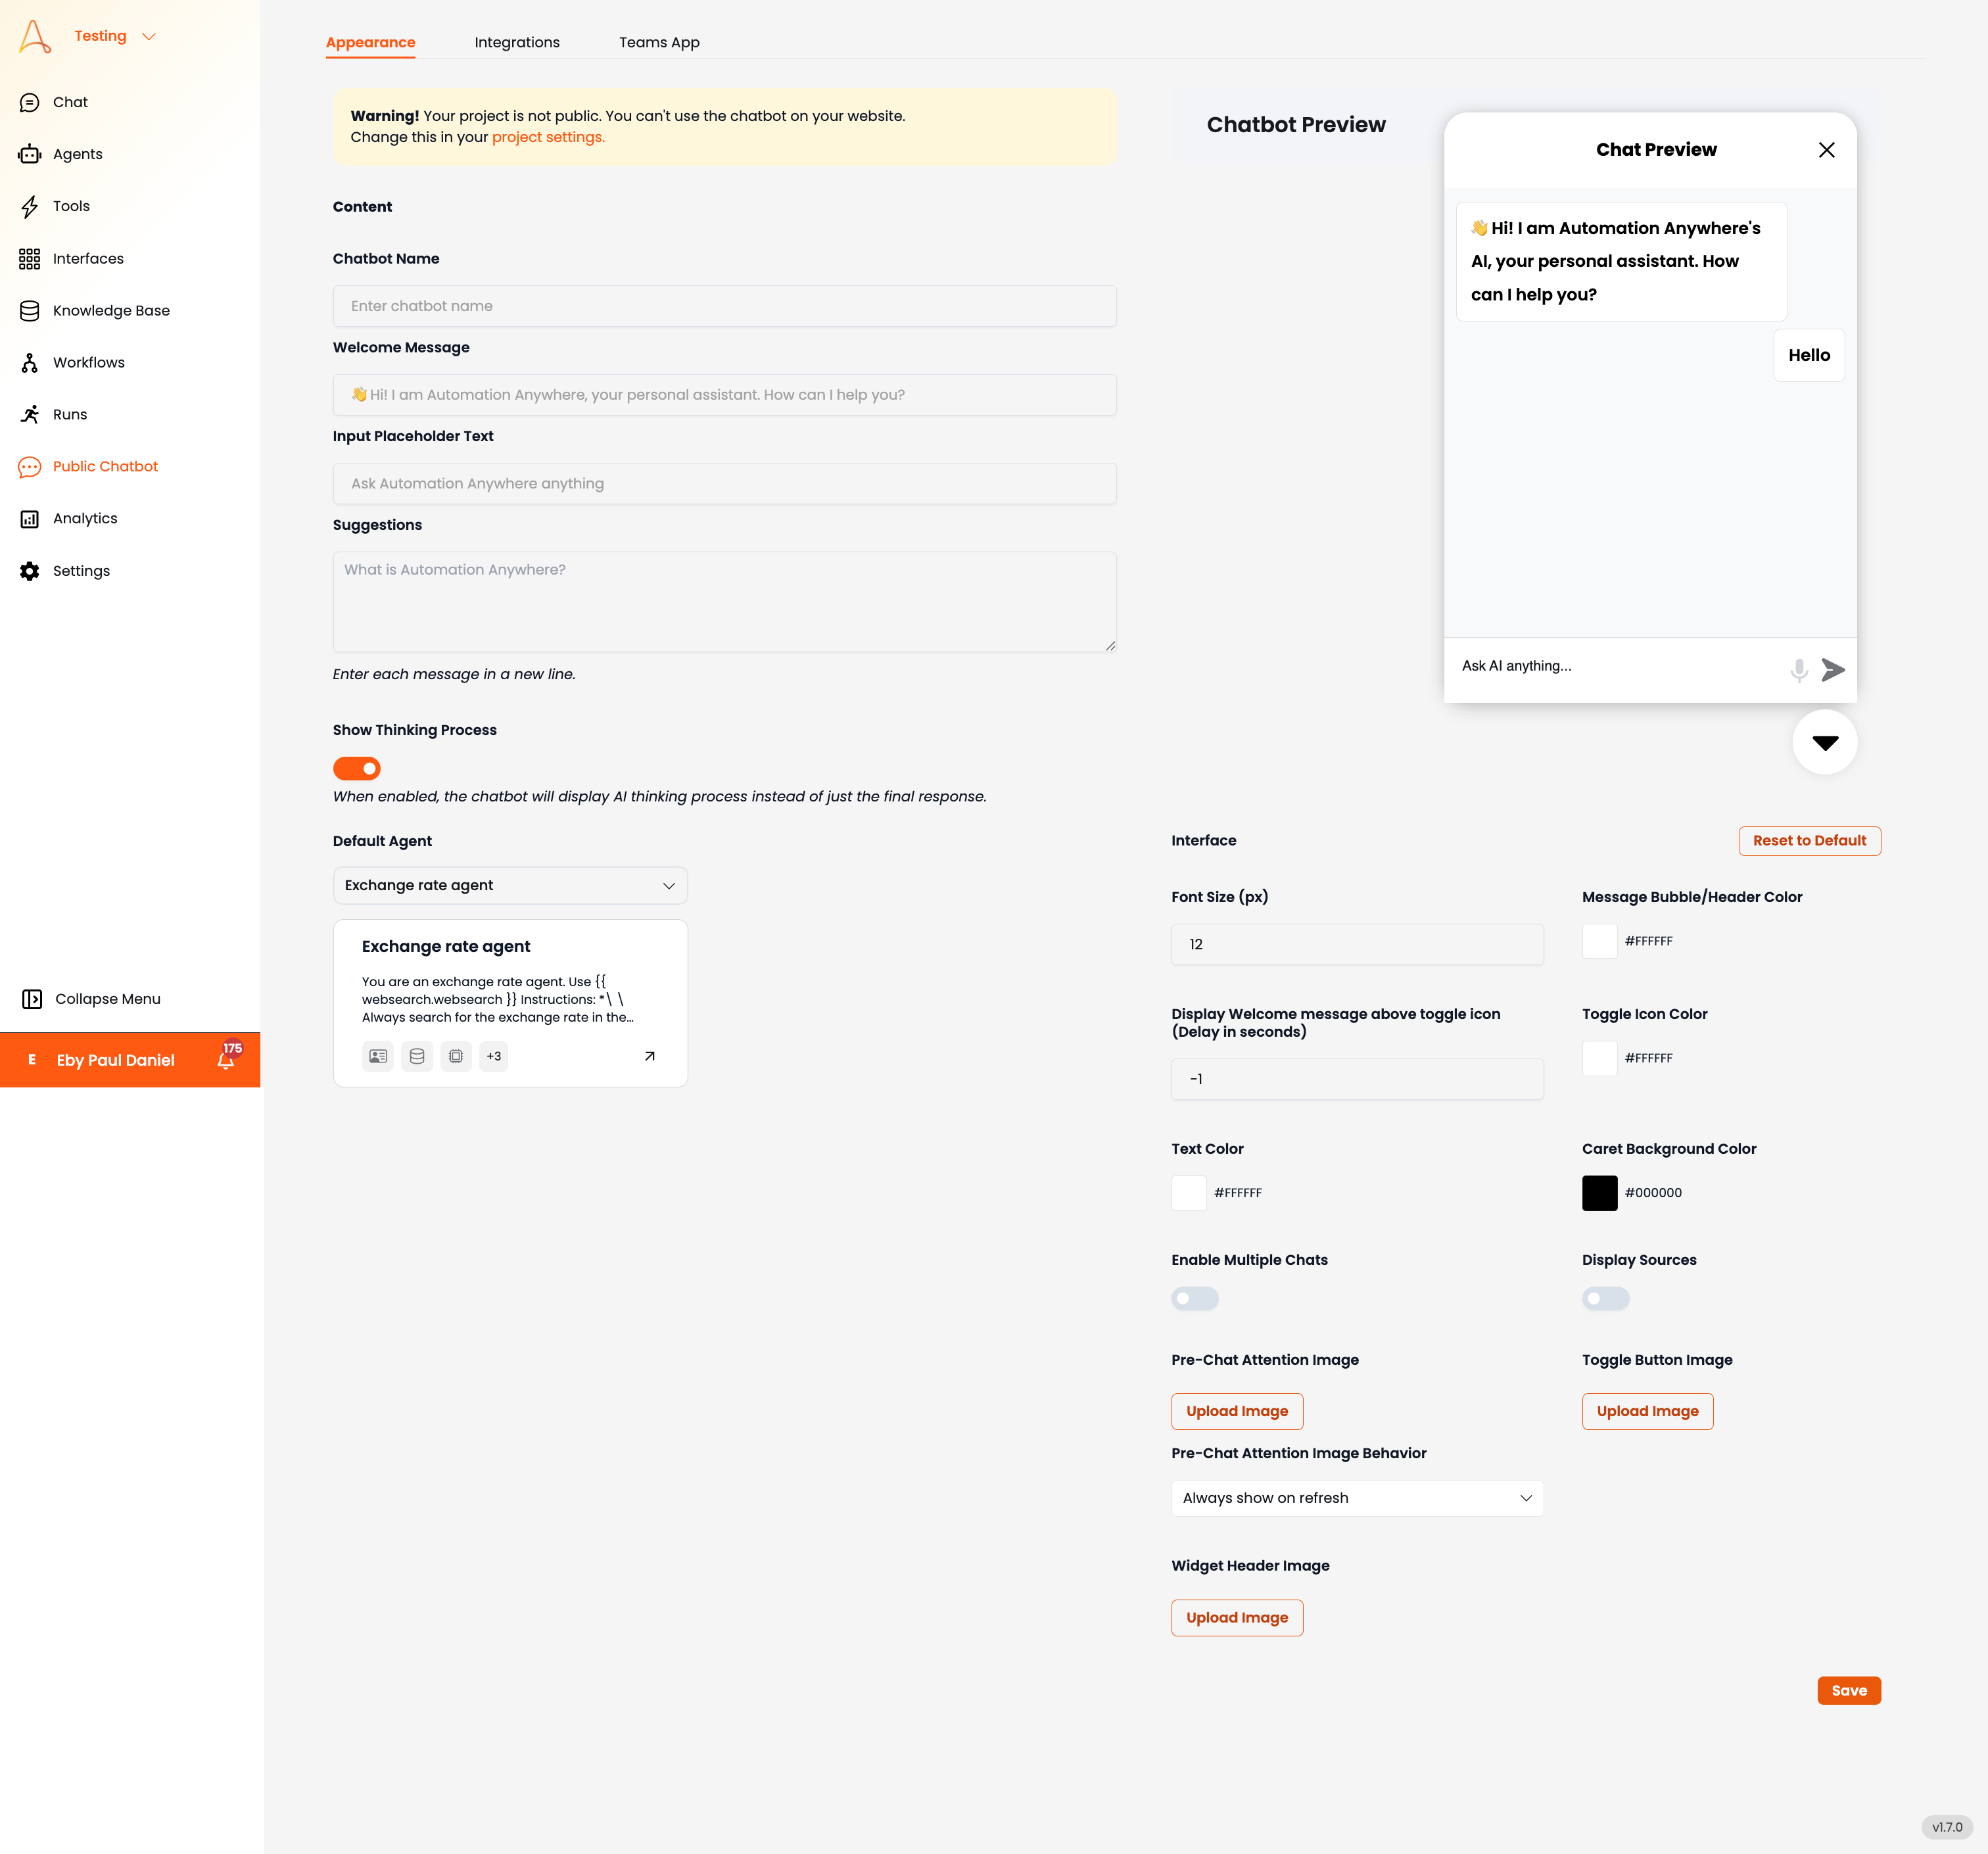Select the Tools lightning icon
Screen dimensions: 1988x1854
tap(30, 206)
